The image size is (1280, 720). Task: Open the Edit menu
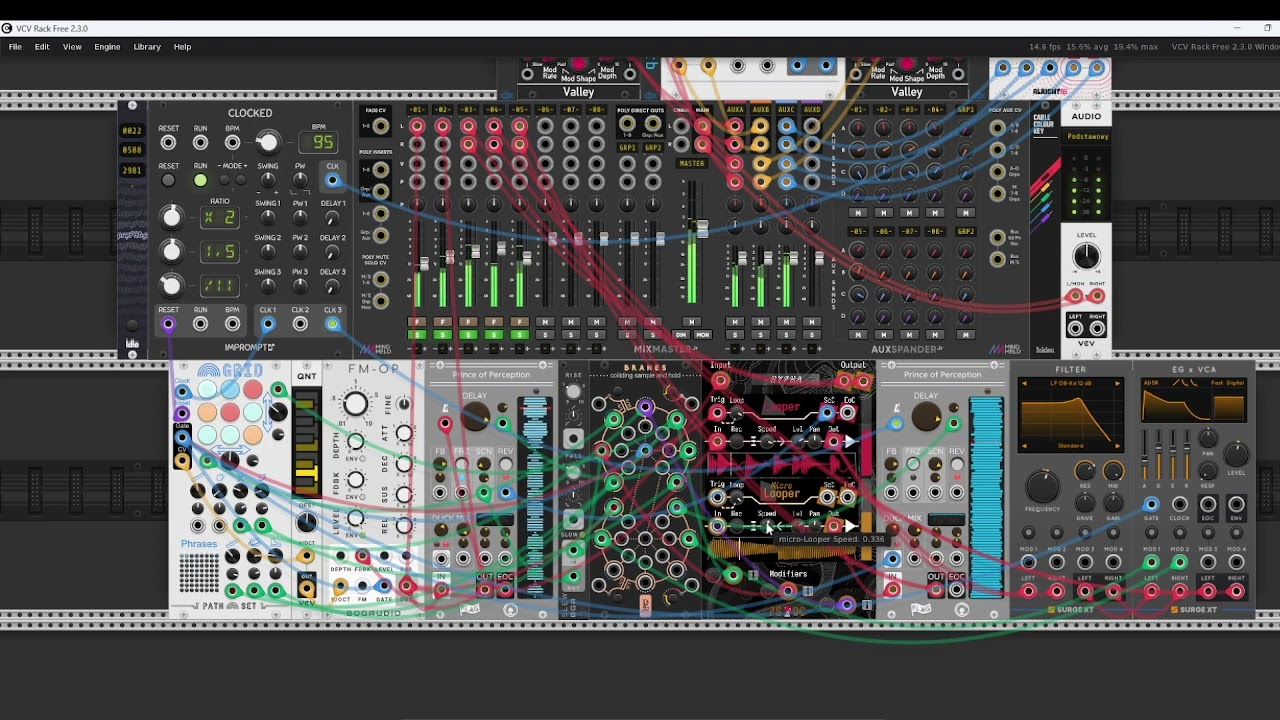click(x=42, y=47)
